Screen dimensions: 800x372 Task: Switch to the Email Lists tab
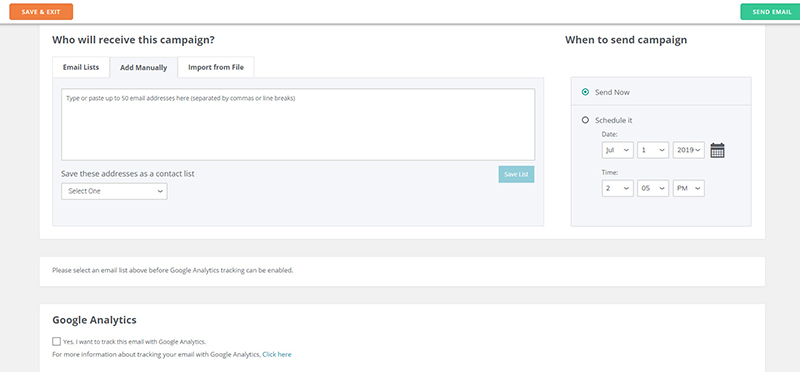coord(81,67)
